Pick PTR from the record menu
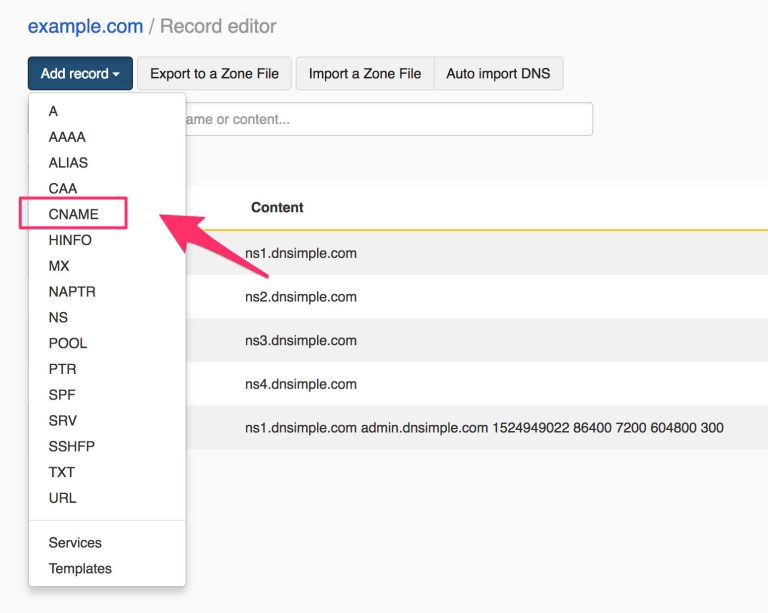 62,369
